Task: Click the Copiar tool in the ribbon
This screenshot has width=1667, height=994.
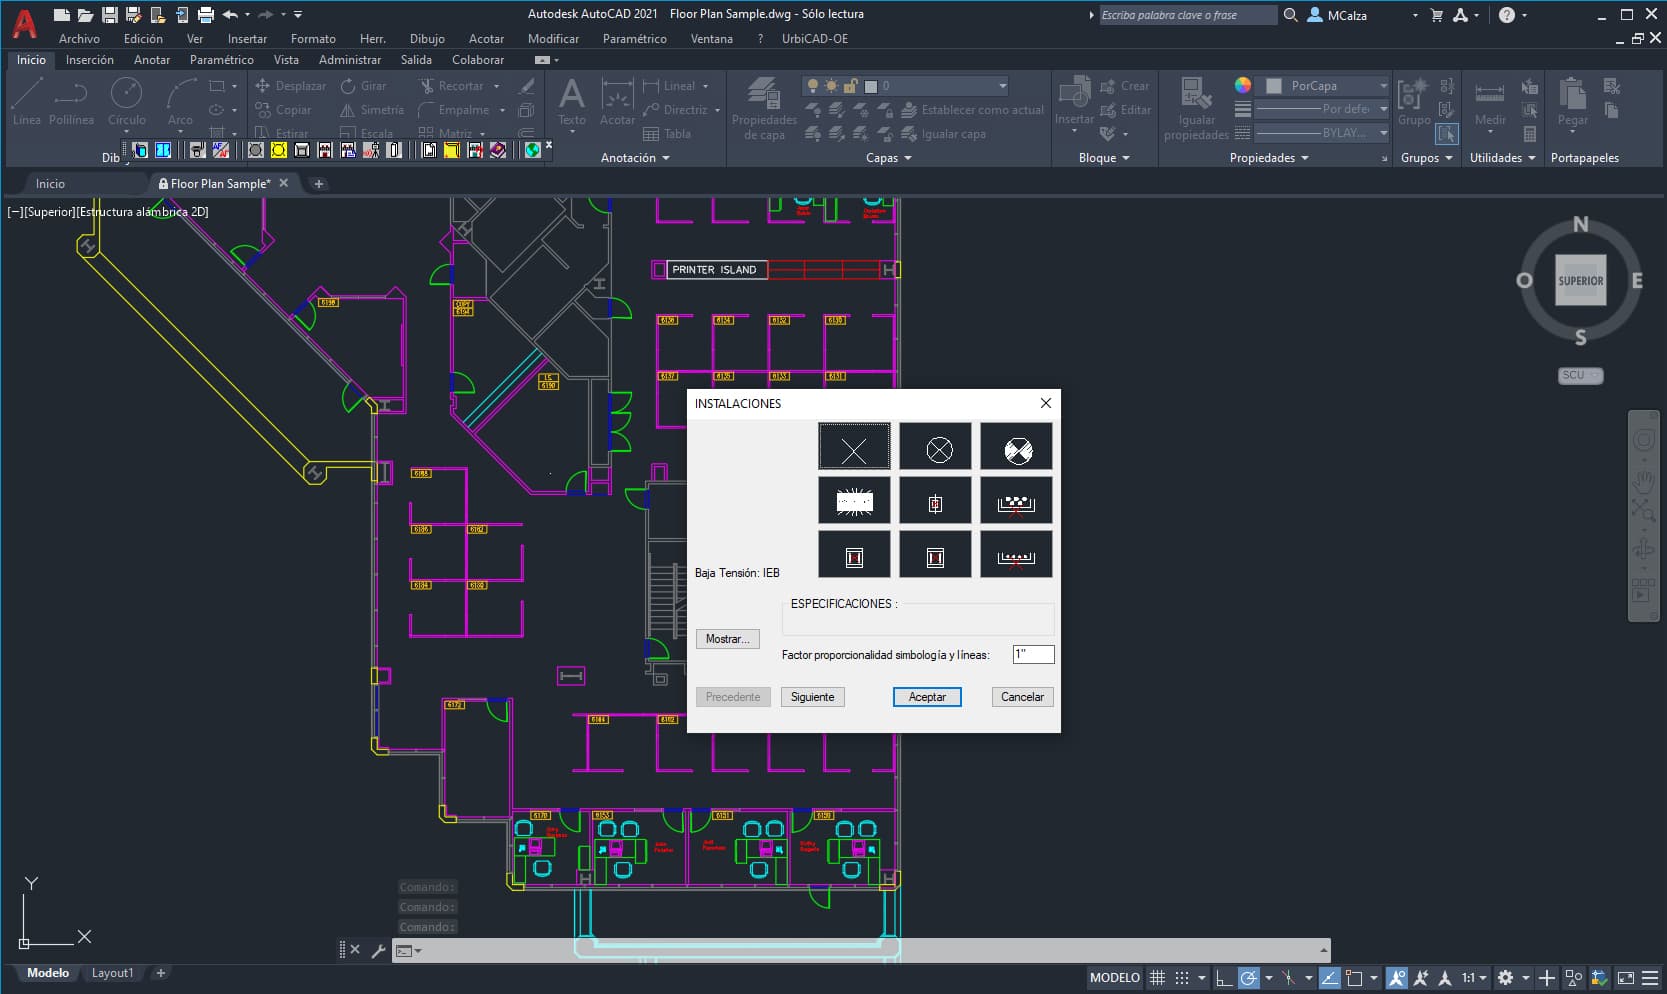Action: (x=283, y=110)
